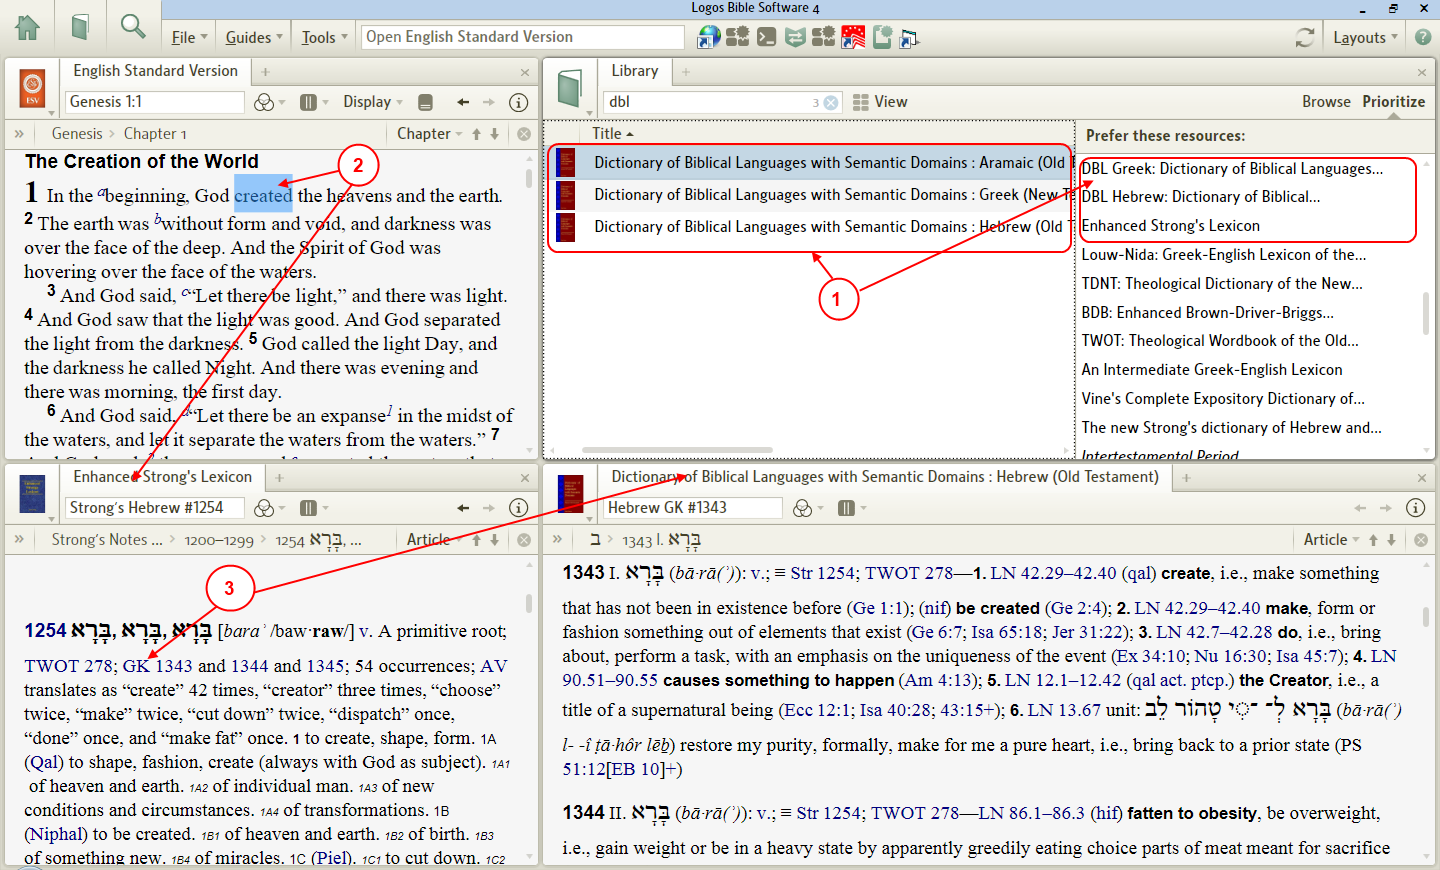Click the ESV book cover icon
This screenshot has height=870, width=1440.
coord(33,87)
